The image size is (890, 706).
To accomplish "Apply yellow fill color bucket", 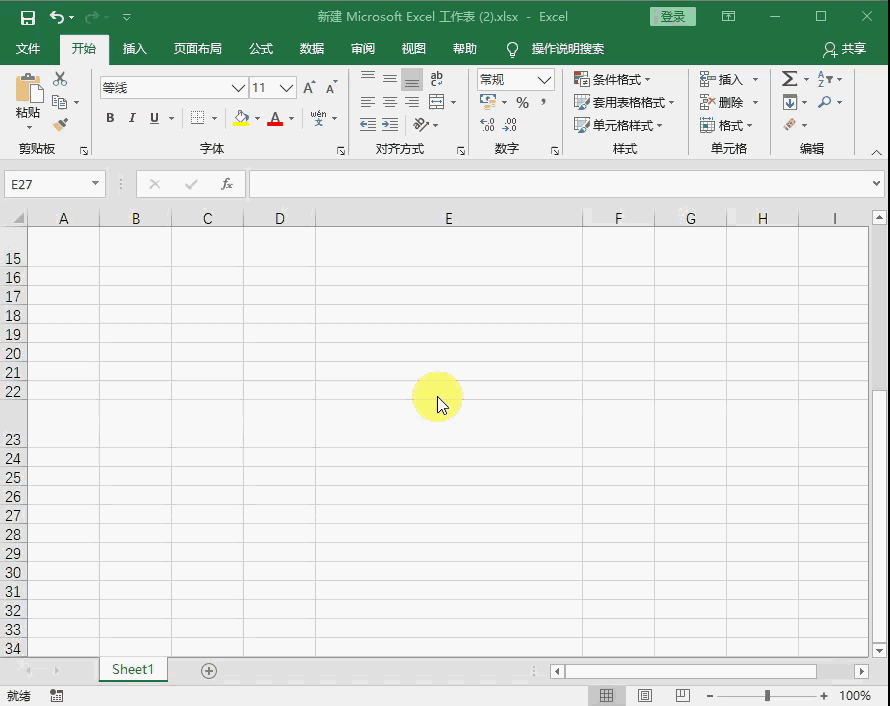I will coord(241,118).
